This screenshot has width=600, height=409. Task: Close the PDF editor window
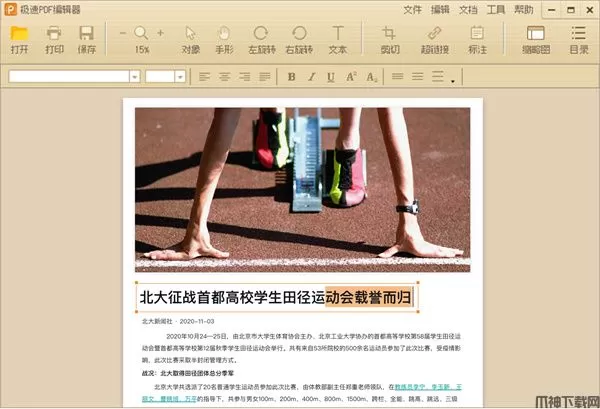pos(590,10)
